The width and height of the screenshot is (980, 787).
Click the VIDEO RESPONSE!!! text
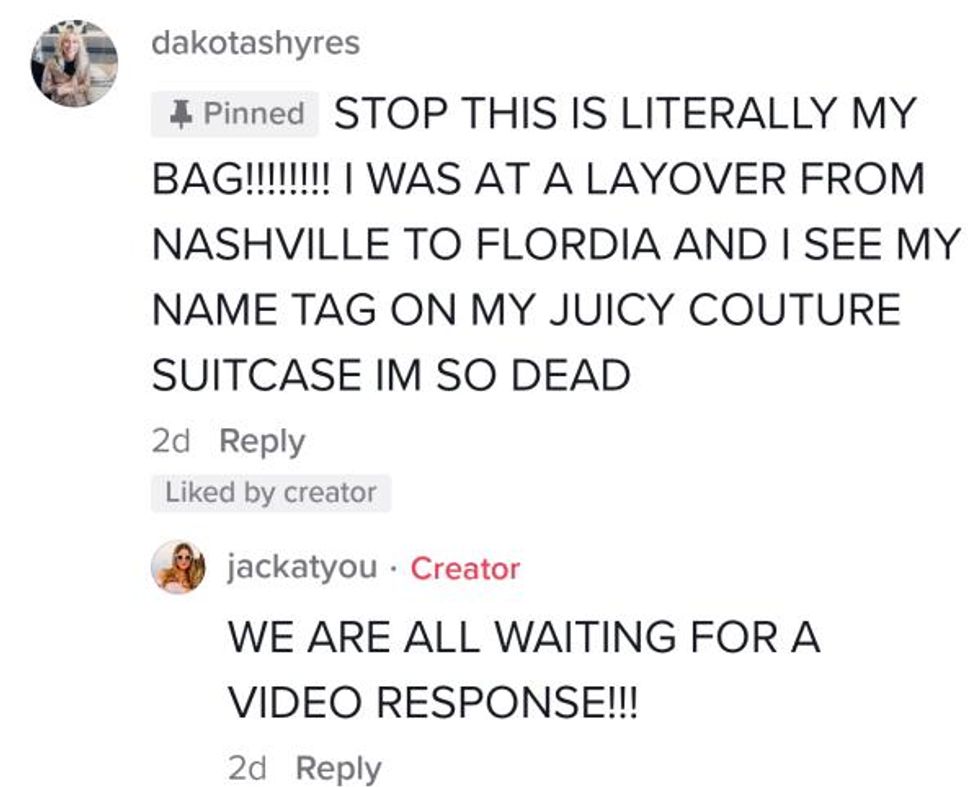click(432, 702)
